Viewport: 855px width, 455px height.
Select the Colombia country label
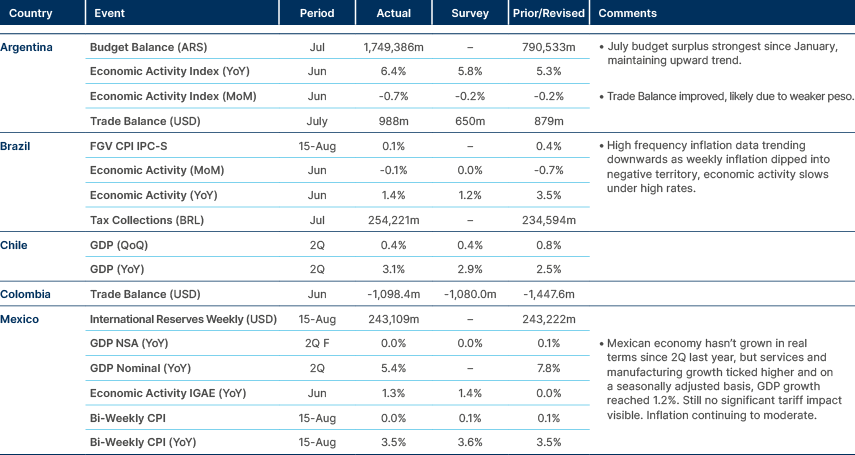[26, 294]
